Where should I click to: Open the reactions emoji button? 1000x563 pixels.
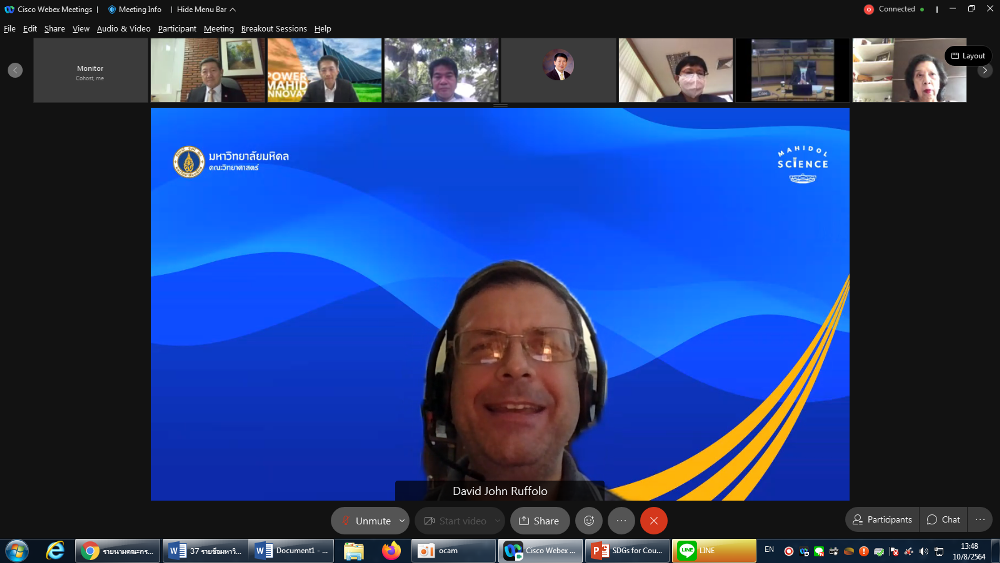click(x=588, y=520)
